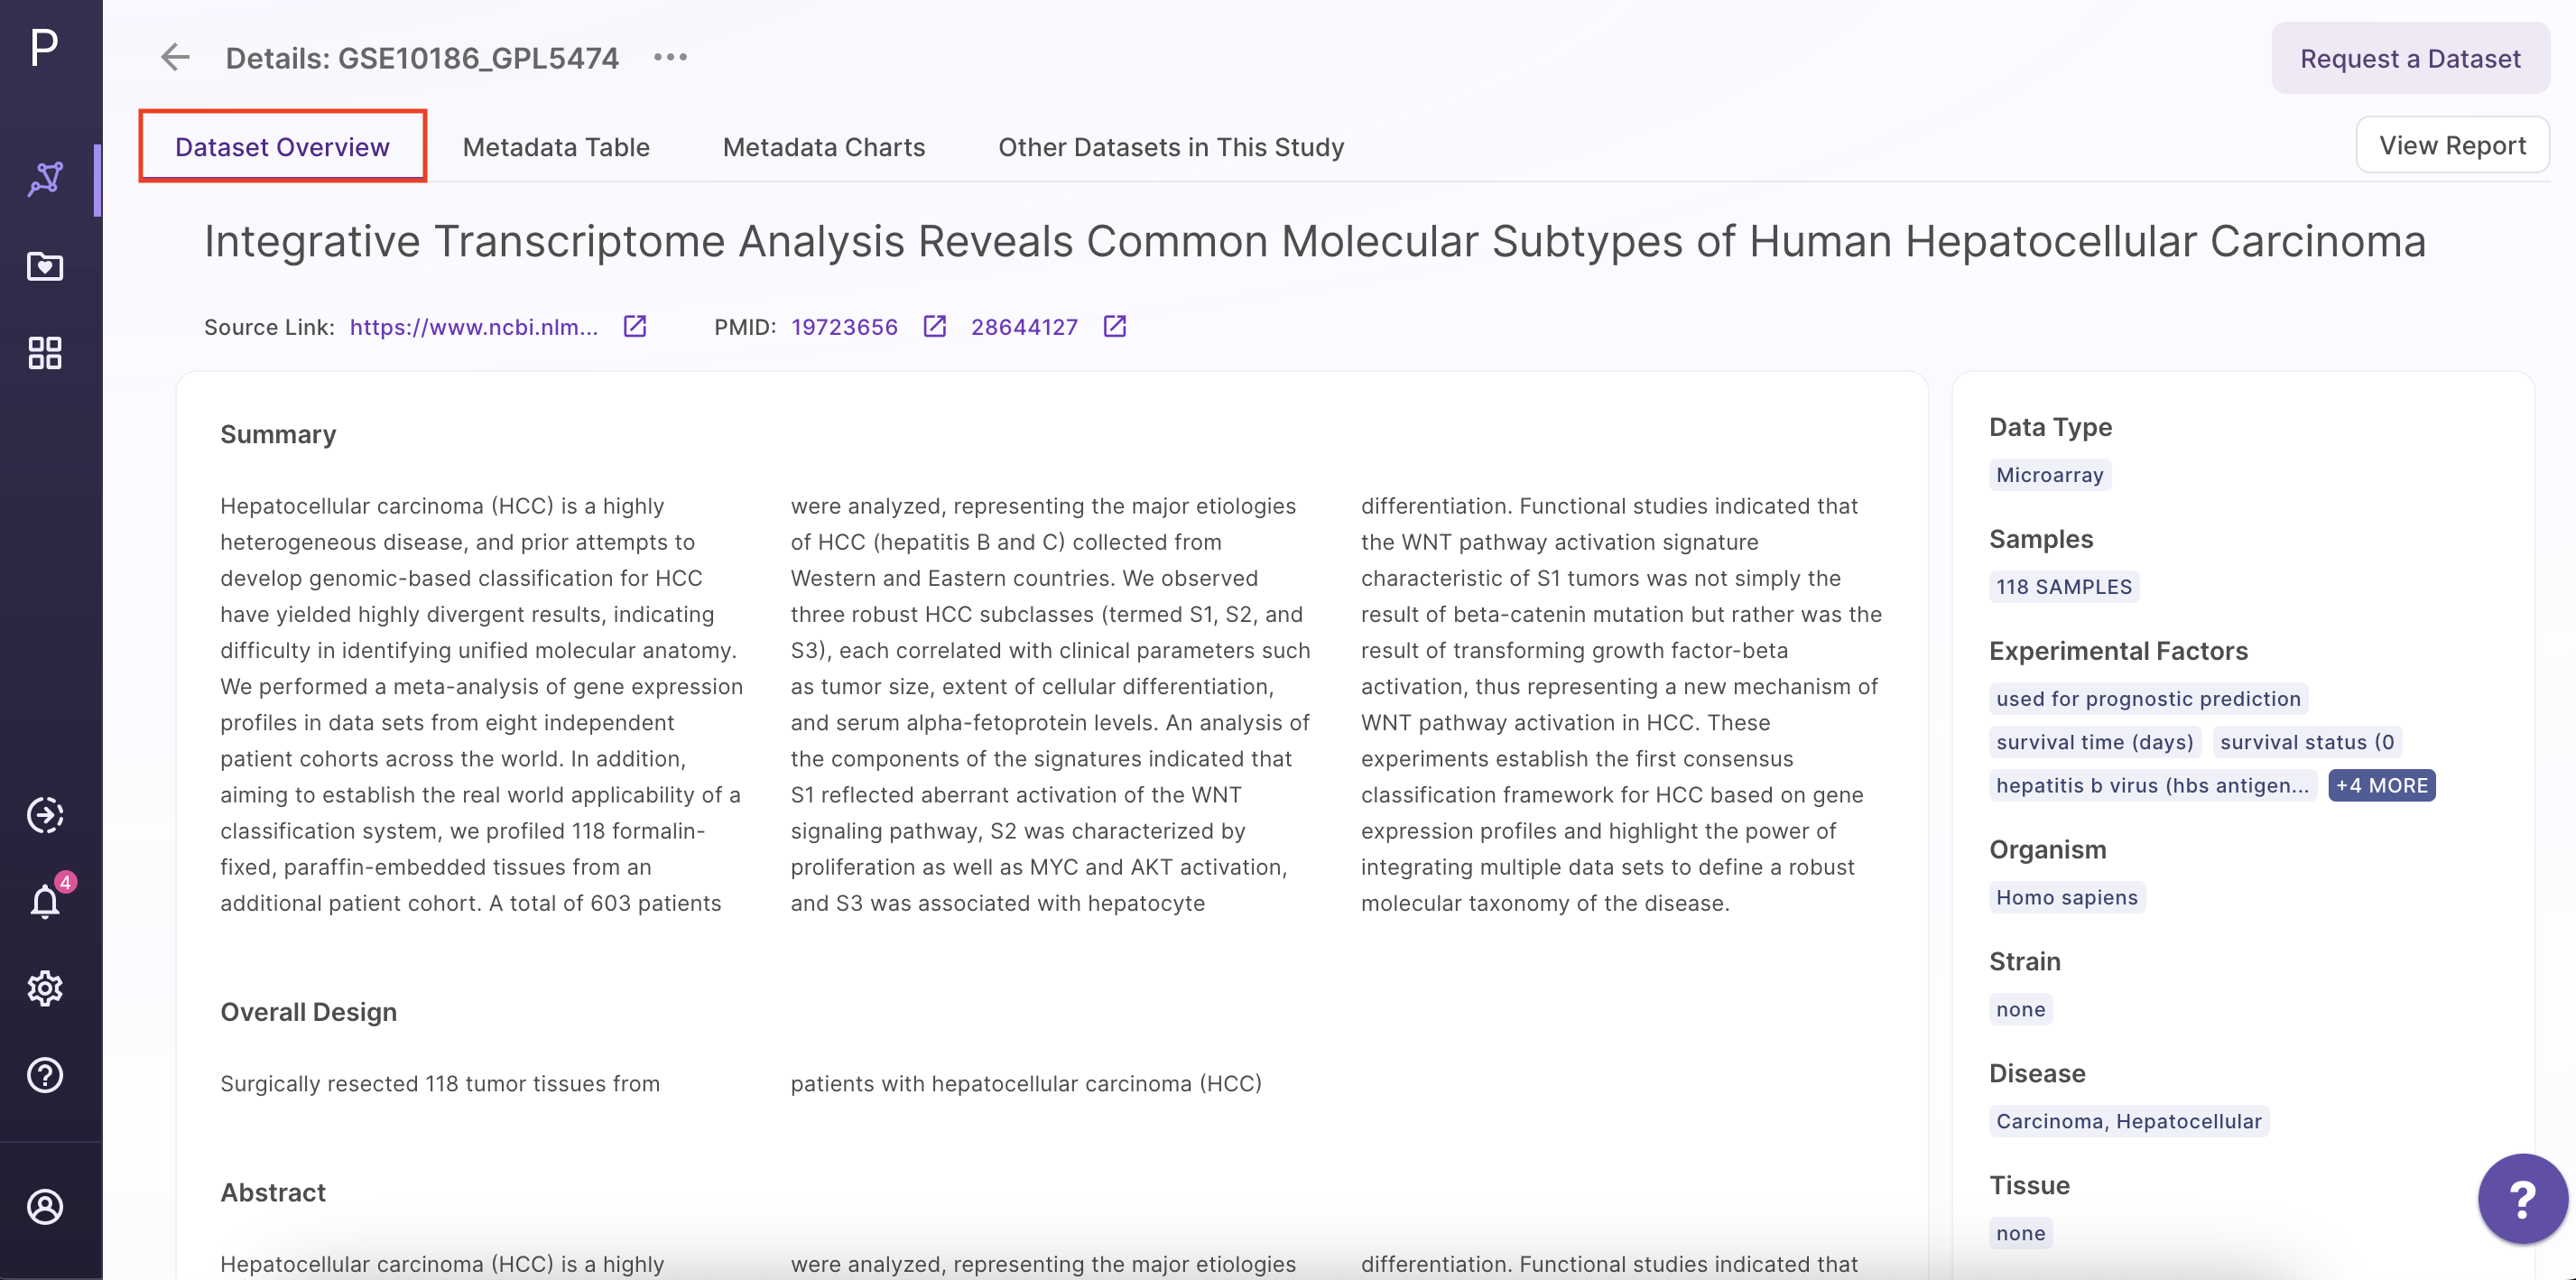Image resolution: width=2576 pixels, height=1280 pixels.
Task: Open Source Link external link icon
Action: tap(635, 326)
